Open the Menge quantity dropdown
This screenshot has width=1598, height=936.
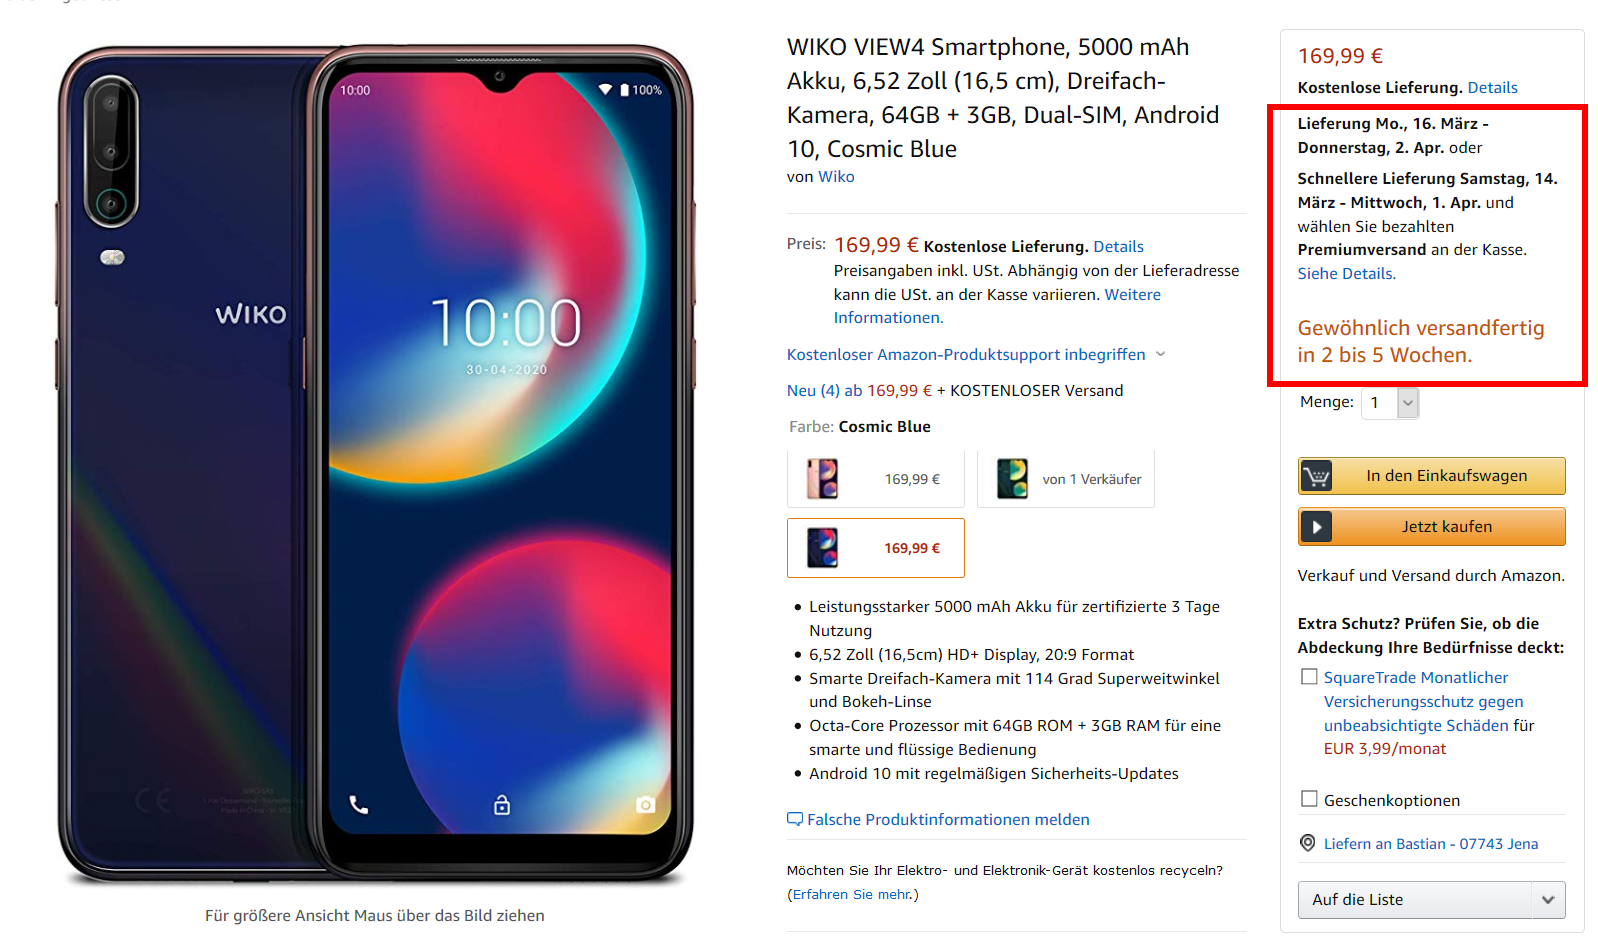pyautogui.click(x=1390, y=403)
